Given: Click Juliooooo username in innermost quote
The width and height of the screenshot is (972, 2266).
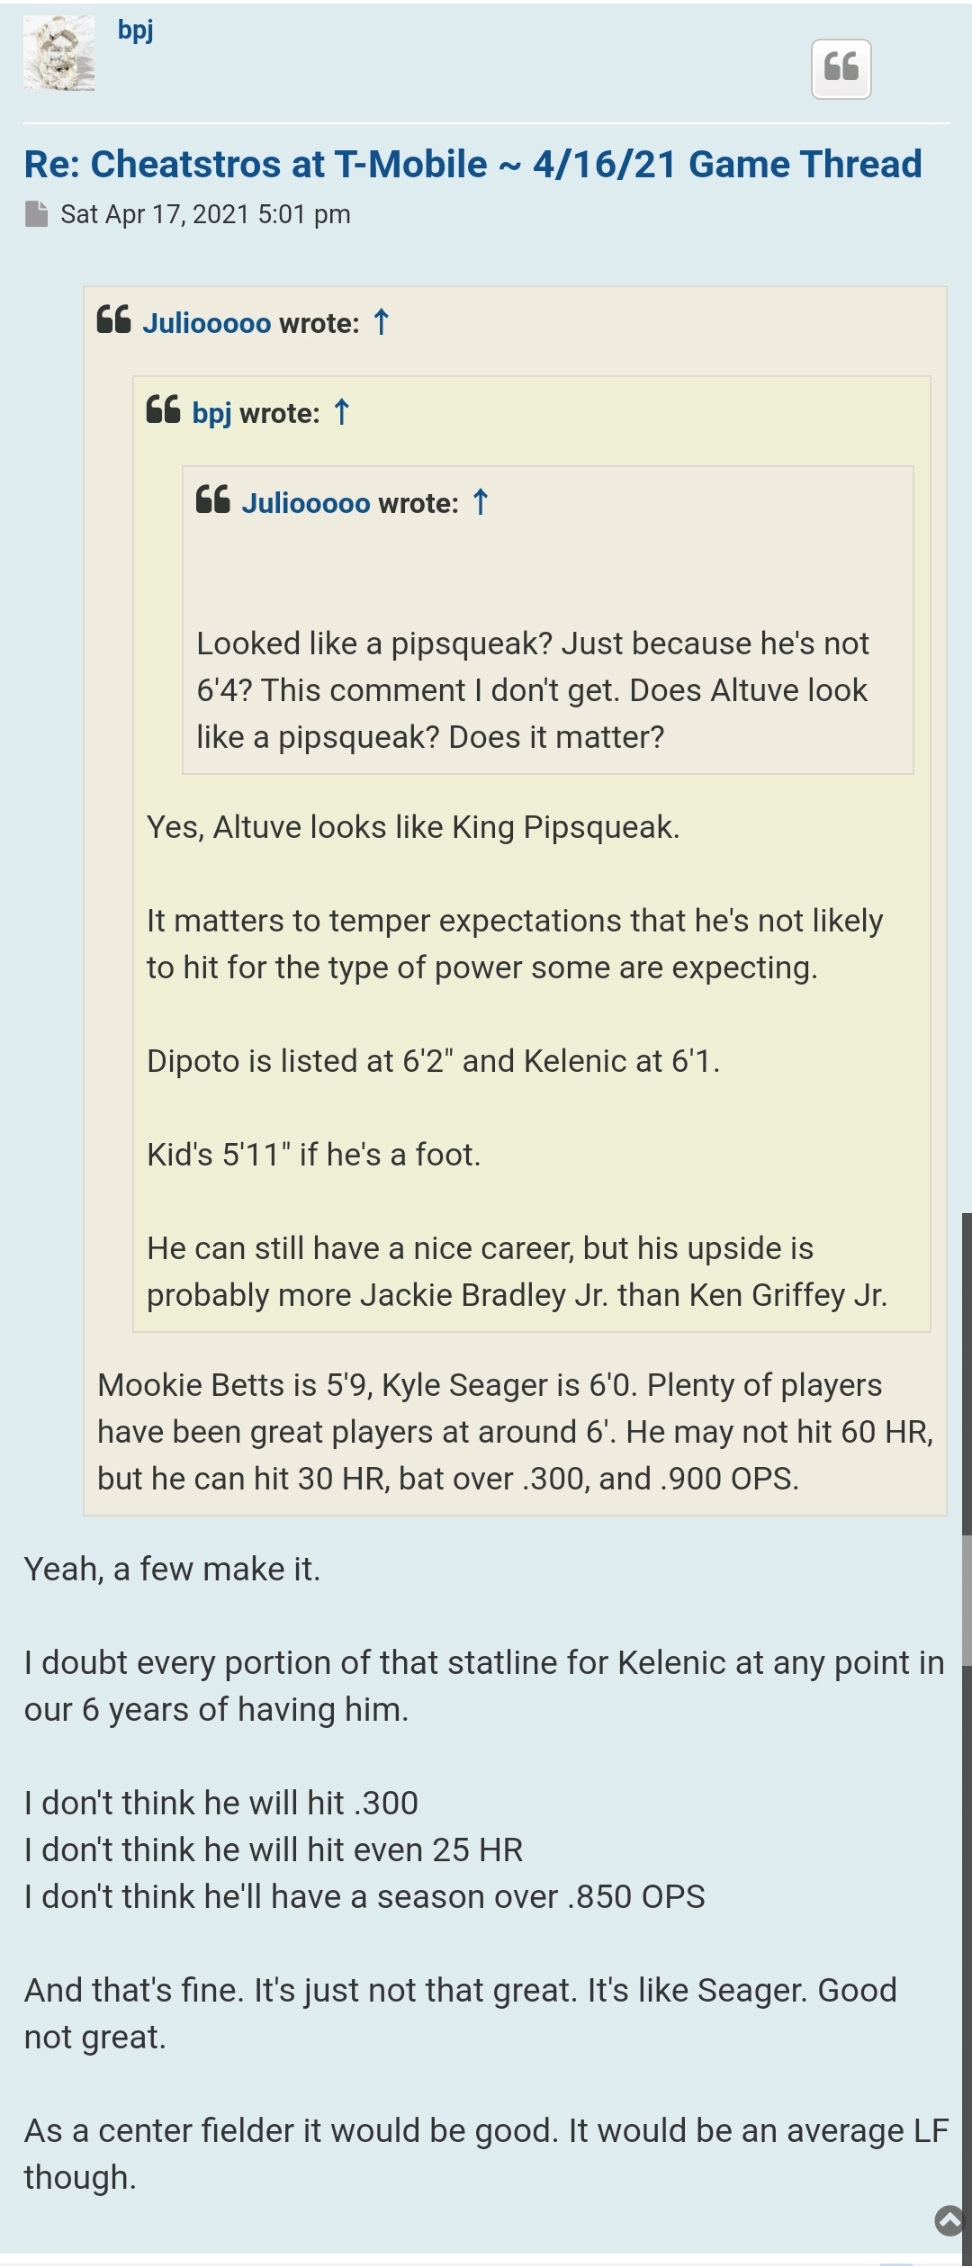Looking at the screenshot, I should click(x=305, y=503).
